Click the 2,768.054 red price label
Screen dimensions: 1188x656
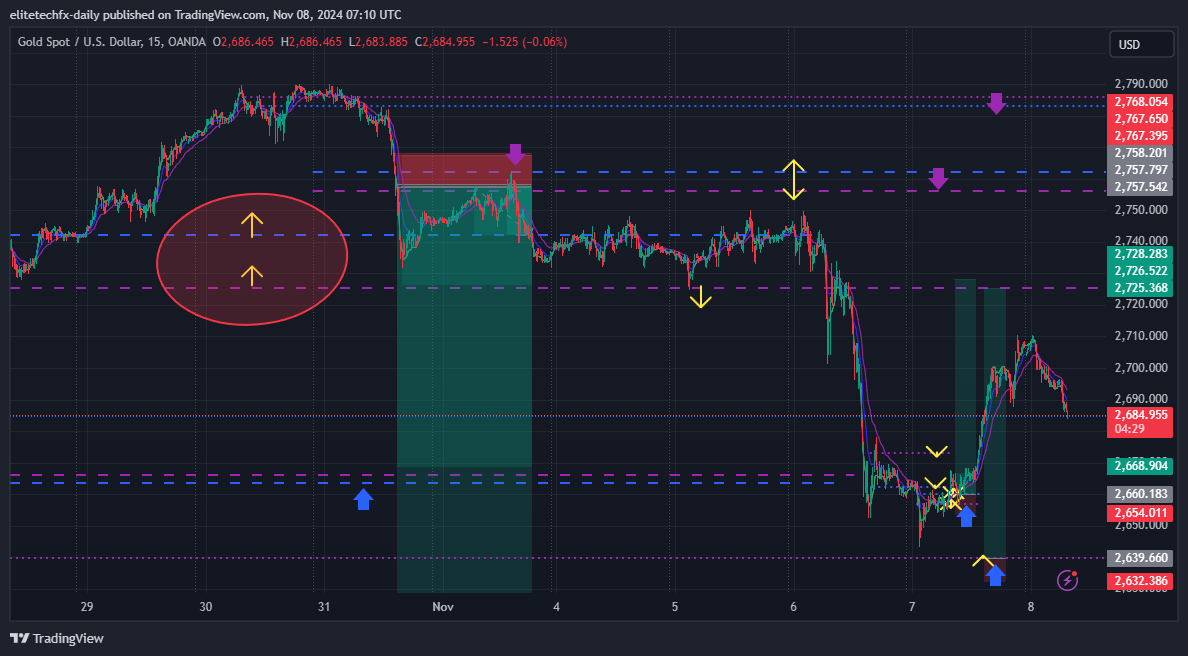[1140, 102]
